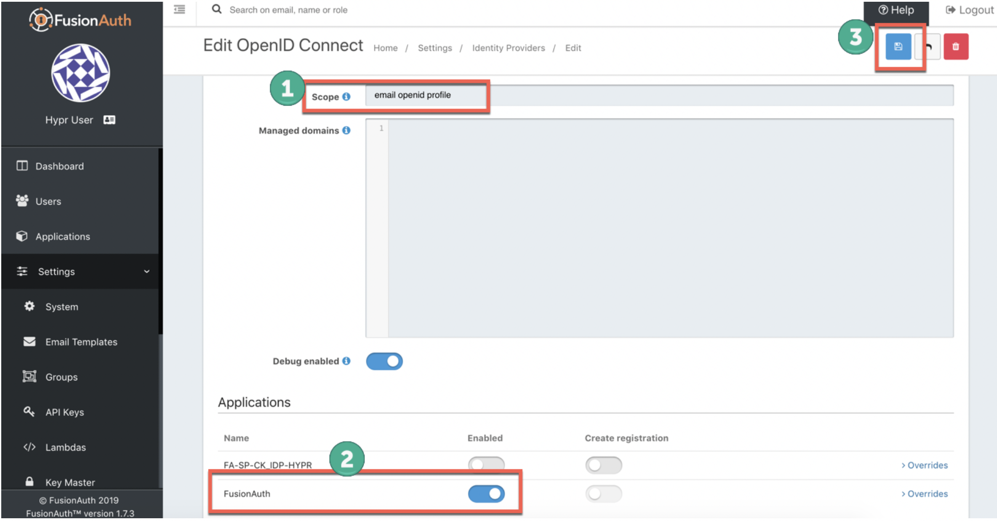Click the Edit breadcrumb
Screen dimensions: 997x521
573,48
